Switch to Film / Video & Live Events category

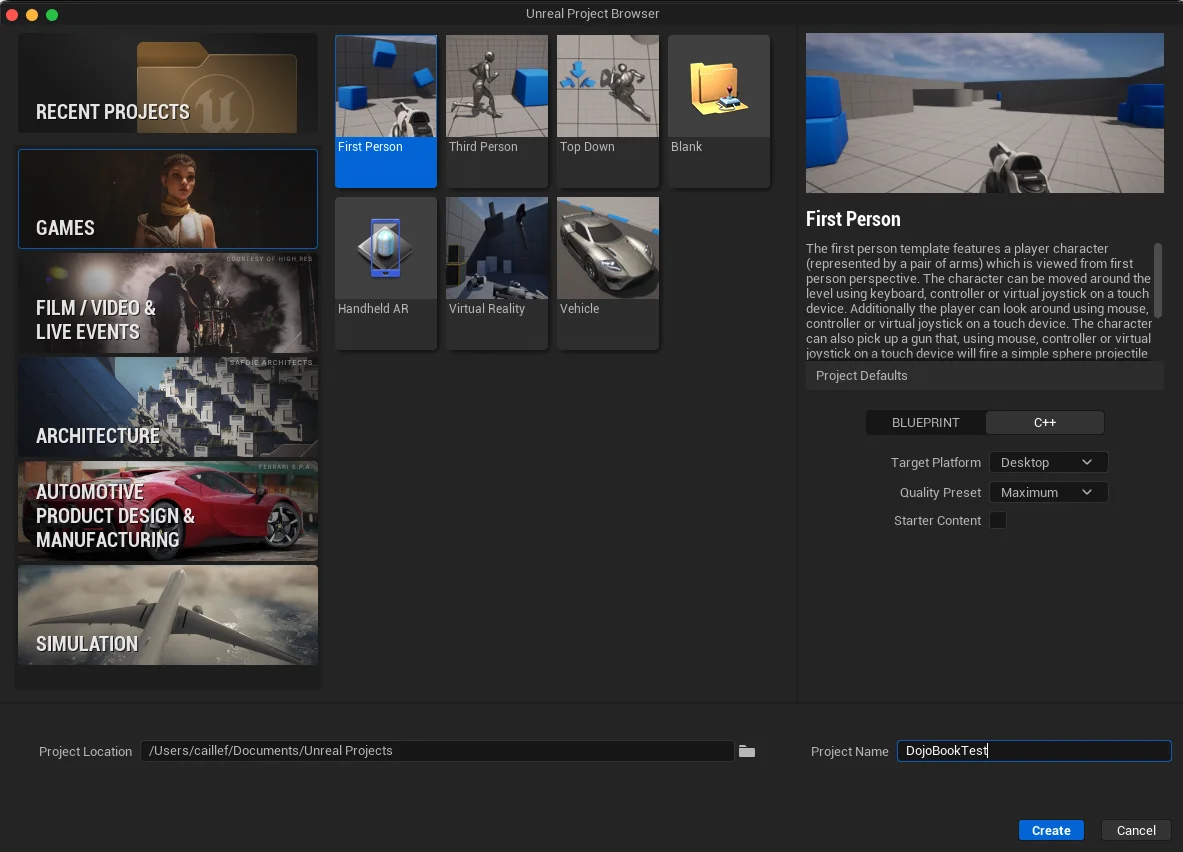coord(168,304)
